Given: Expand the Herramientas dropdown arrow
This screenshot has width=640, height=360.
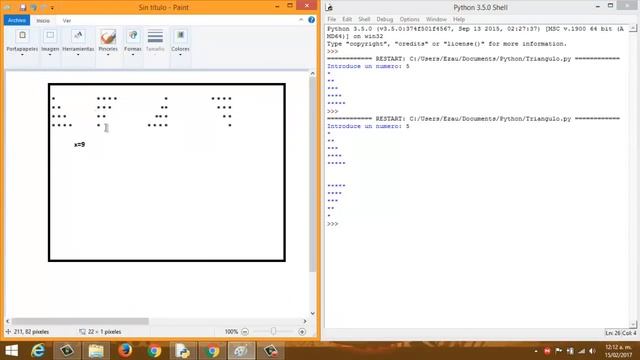Looking at the screenshot, I should (x=78, y=55).
